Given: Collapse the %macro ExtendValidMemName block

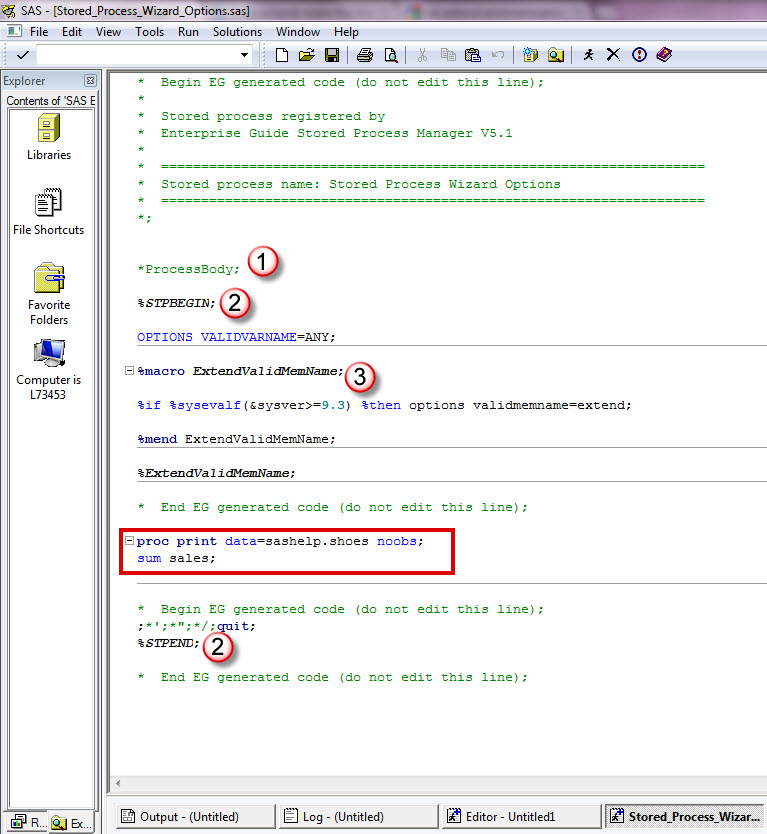Looking at the screenshot, I should click(x=129, y=370).
